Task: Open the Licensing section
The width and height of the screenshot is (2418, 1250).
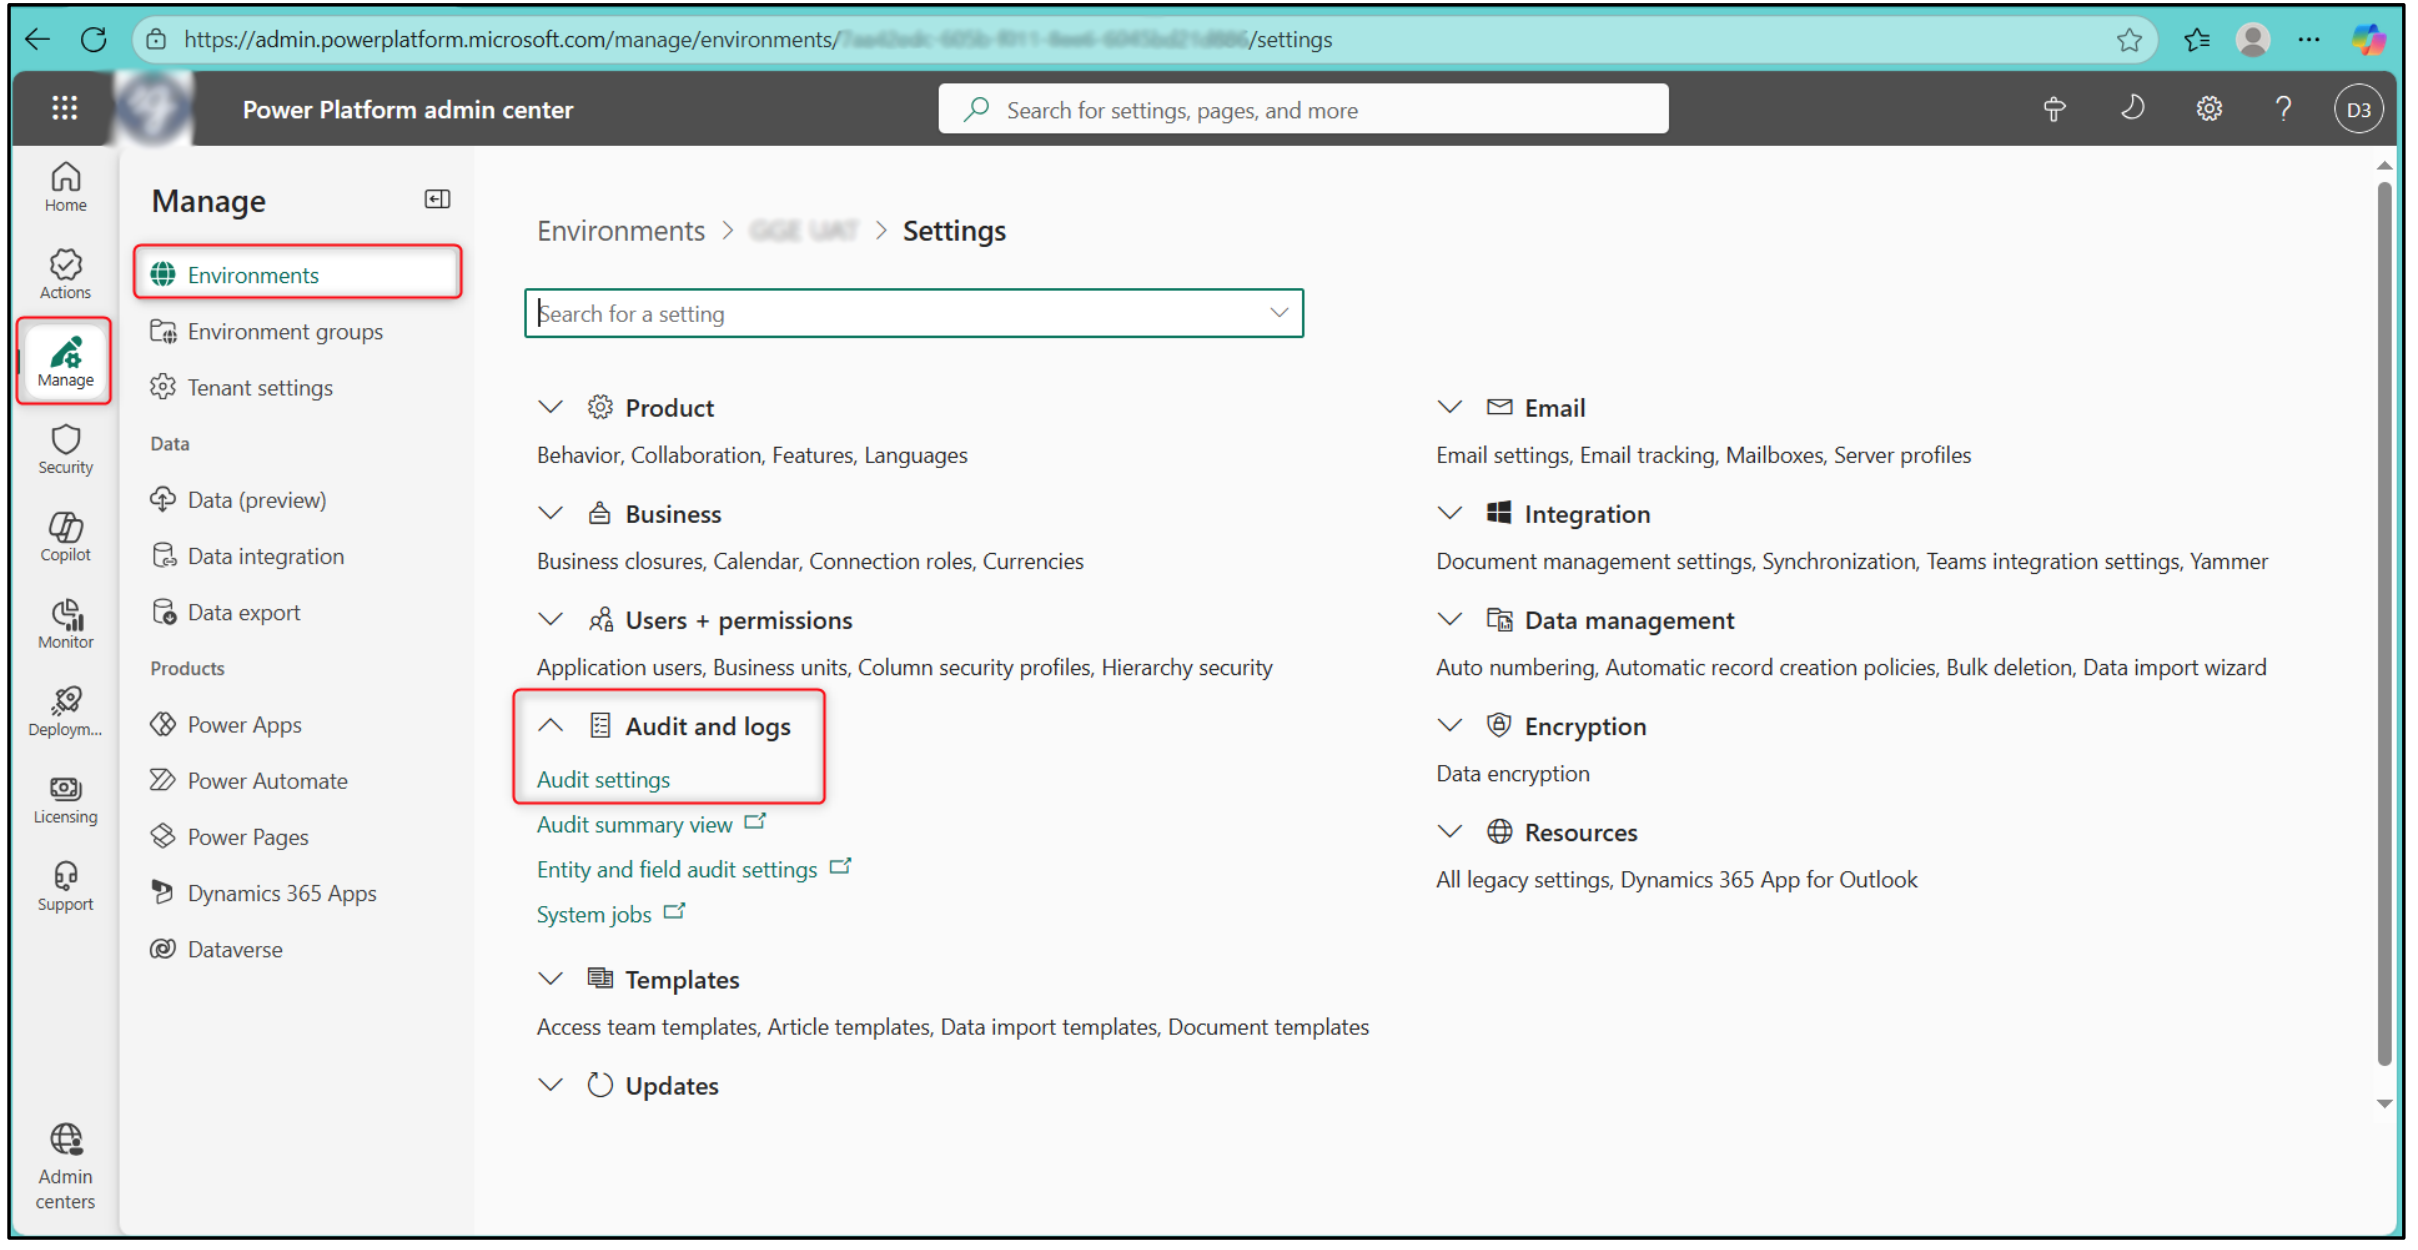Action: [x=65, y=799]
